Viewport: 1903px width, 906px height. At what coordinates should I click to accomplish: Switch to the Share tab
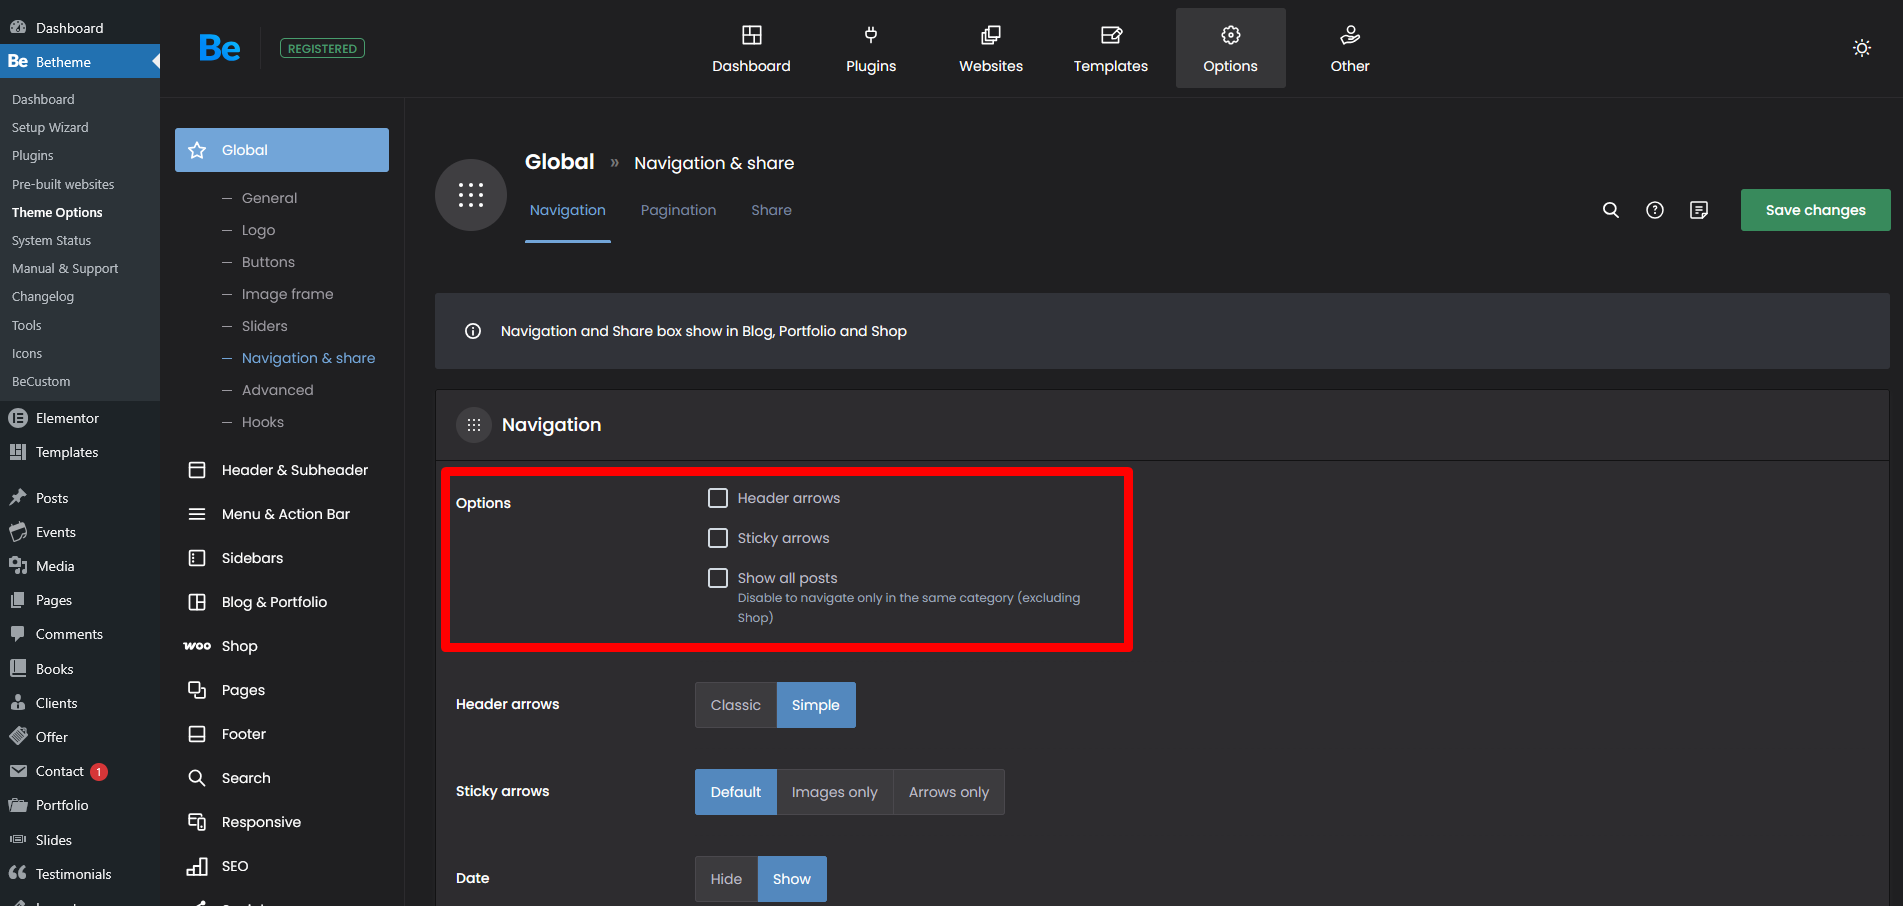click(x=771, y=210)
